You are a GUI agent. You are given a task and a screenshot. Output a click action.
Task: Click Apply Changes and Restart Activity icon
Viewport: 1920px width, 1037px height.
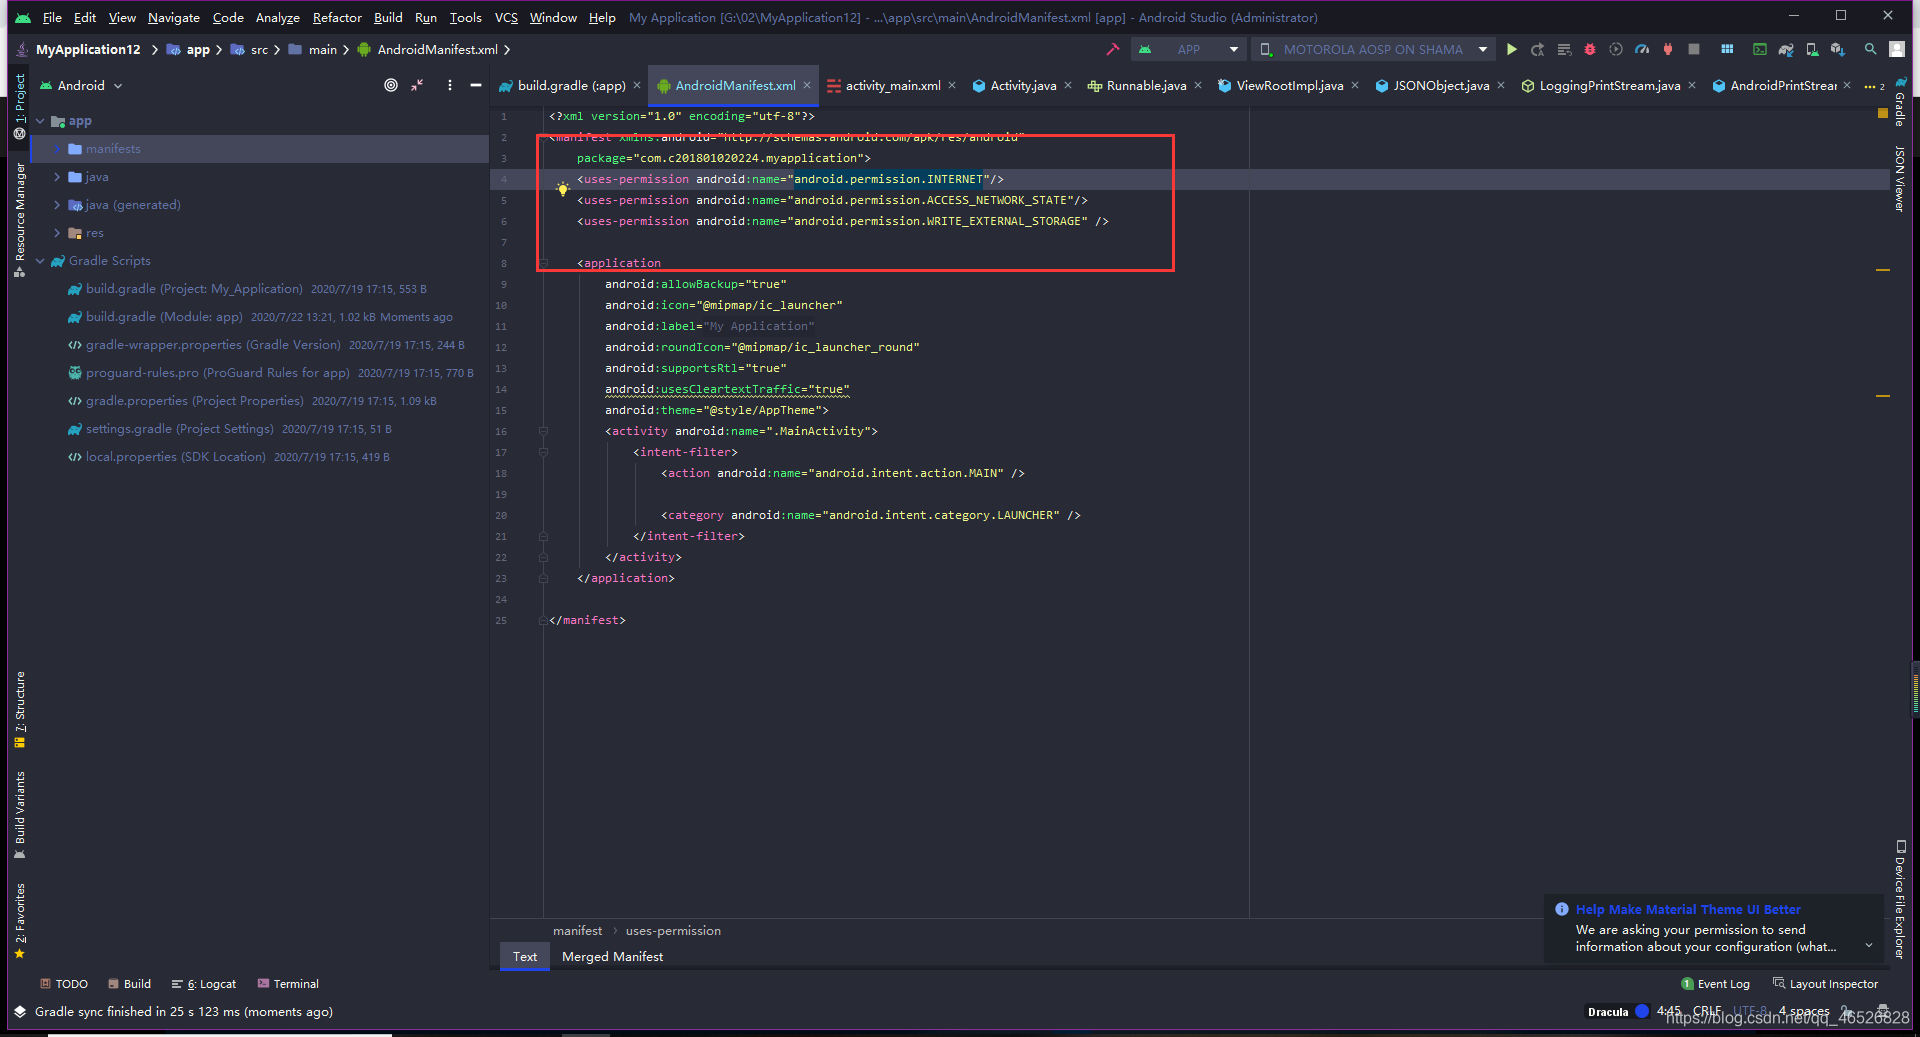(x=1538, y=49)
